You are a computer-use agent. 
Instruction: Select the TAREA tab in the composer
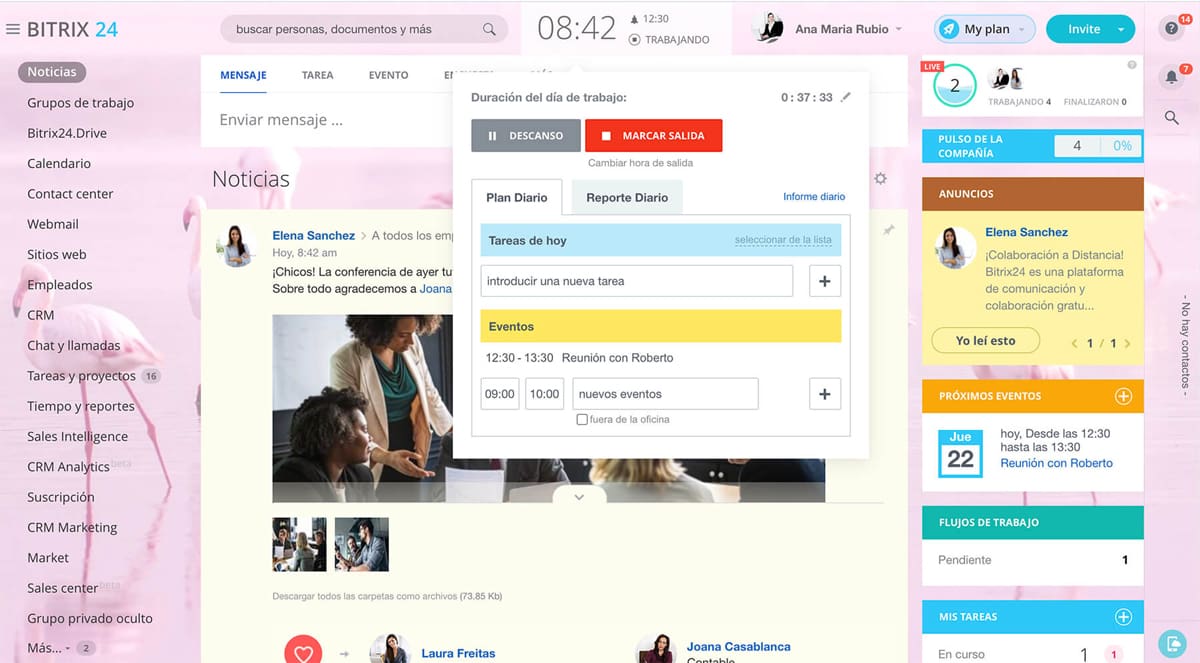tap(317, 75)
